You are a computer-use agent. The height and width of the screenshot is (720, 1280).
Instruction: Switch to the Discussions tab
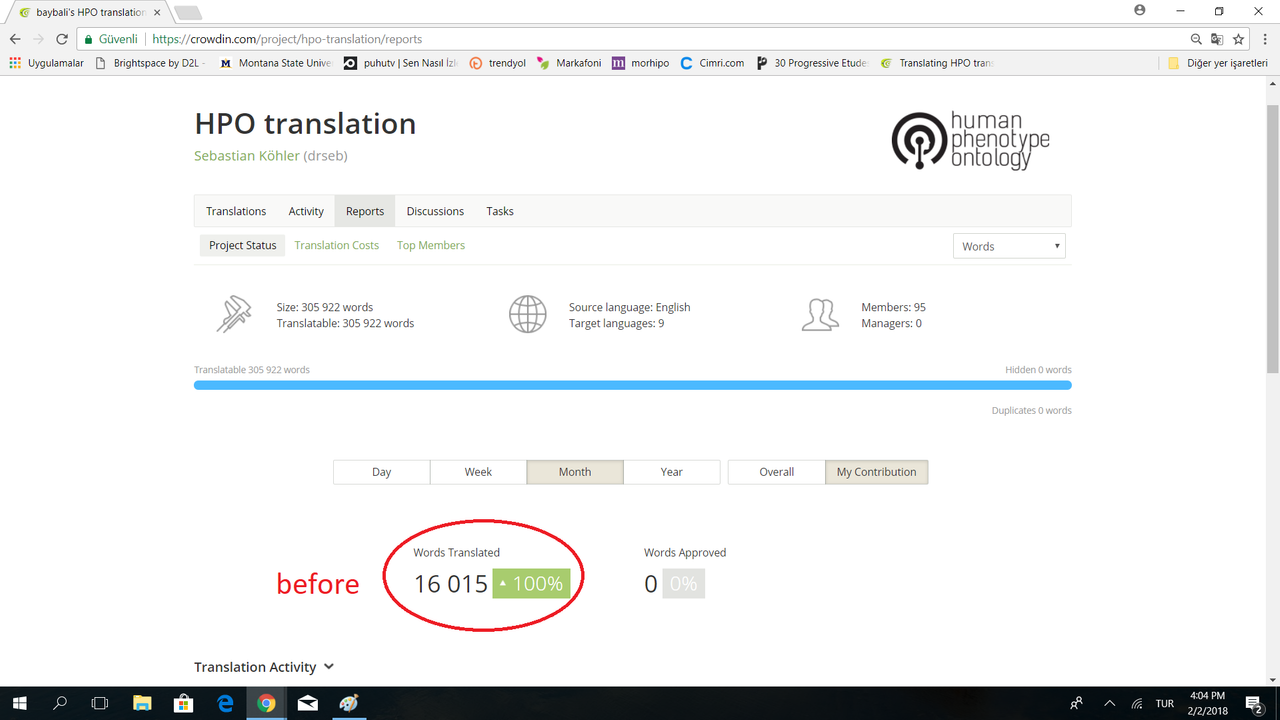pos(435,211)
